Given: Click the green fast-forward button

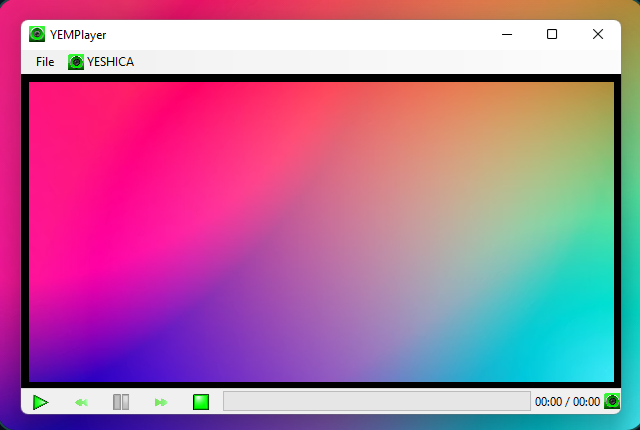Looking at the screenshot, I should point(161,403).
